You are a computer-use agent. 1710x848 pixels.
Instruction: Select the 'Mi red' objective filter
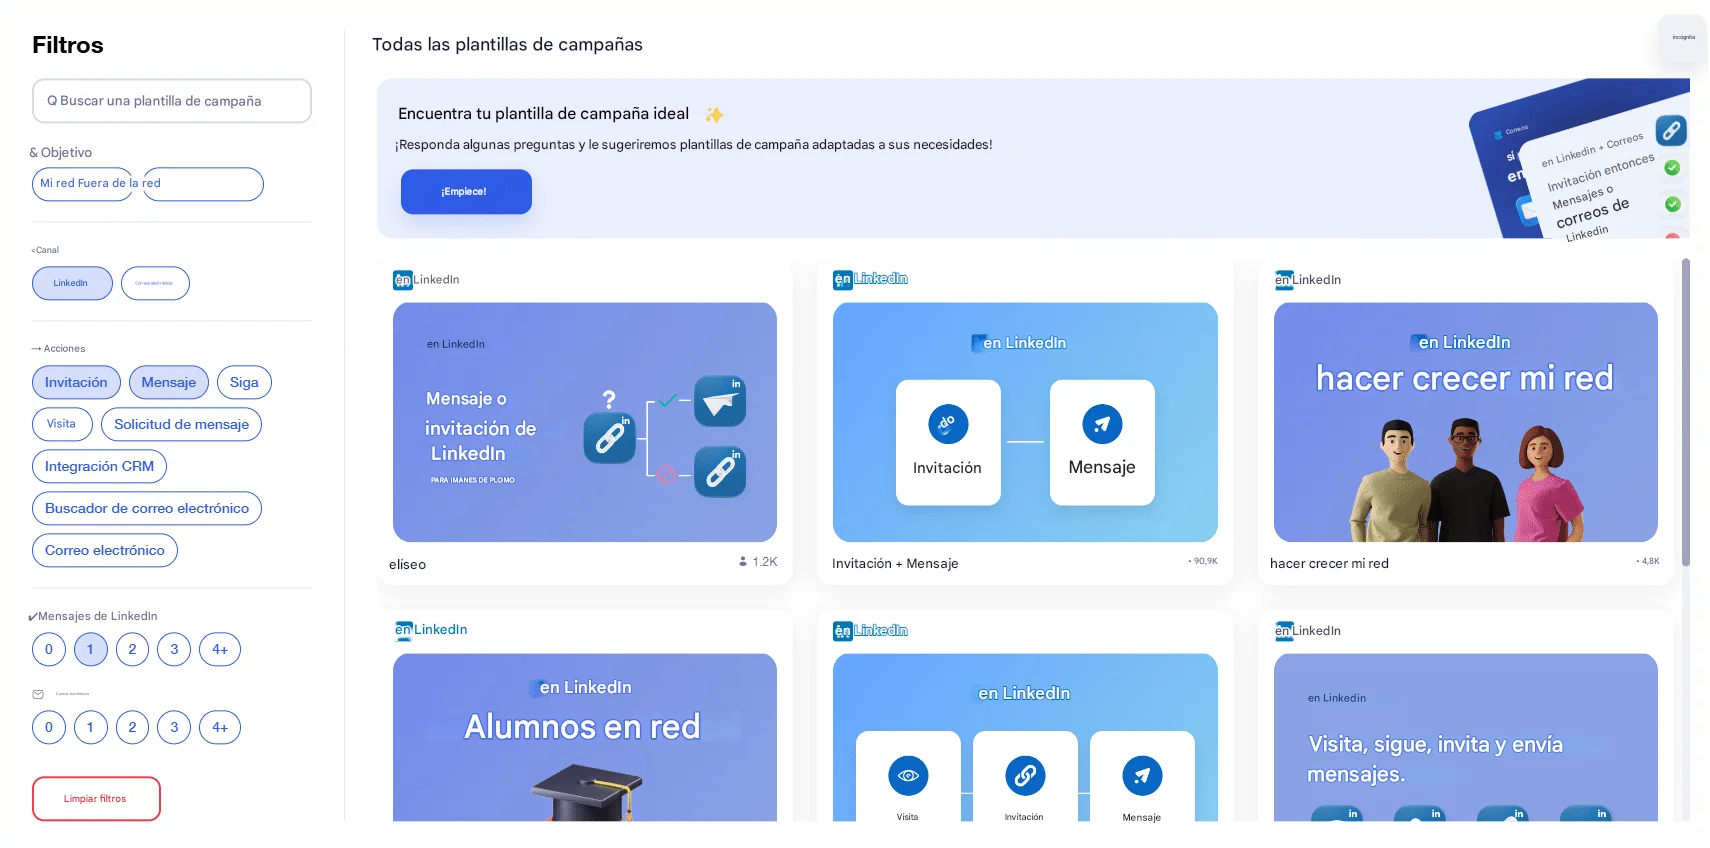click(x=82, y=184)
